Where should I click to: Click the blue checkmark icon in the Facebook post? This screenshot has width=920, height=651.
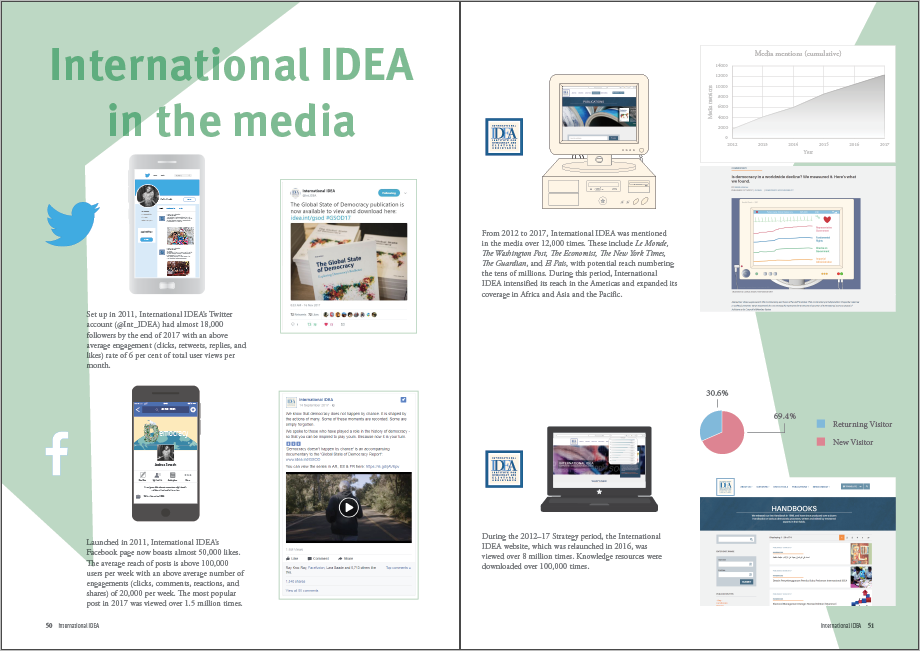click(403, 399)
